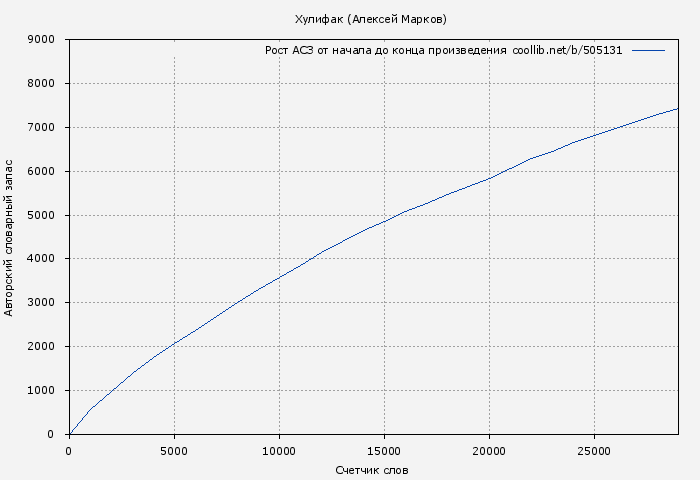Click the 10000 tick label on x-axis
Image resolution: width=700 pixels, height=480 pixels.
pos(279,450)
